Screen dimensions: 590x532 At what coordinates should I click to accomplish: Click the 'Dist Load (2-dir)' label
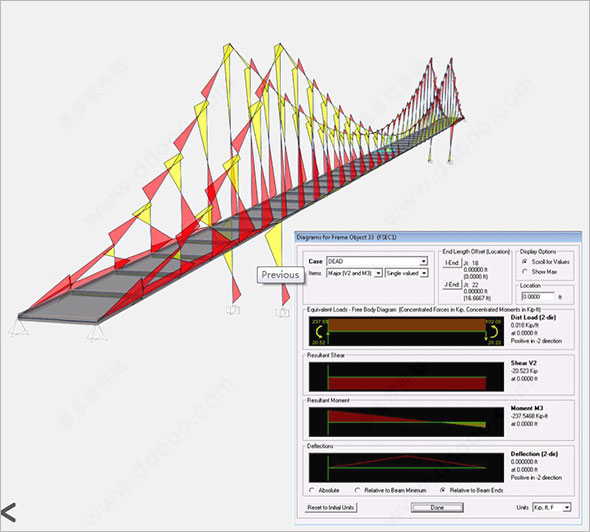(533, 318)
